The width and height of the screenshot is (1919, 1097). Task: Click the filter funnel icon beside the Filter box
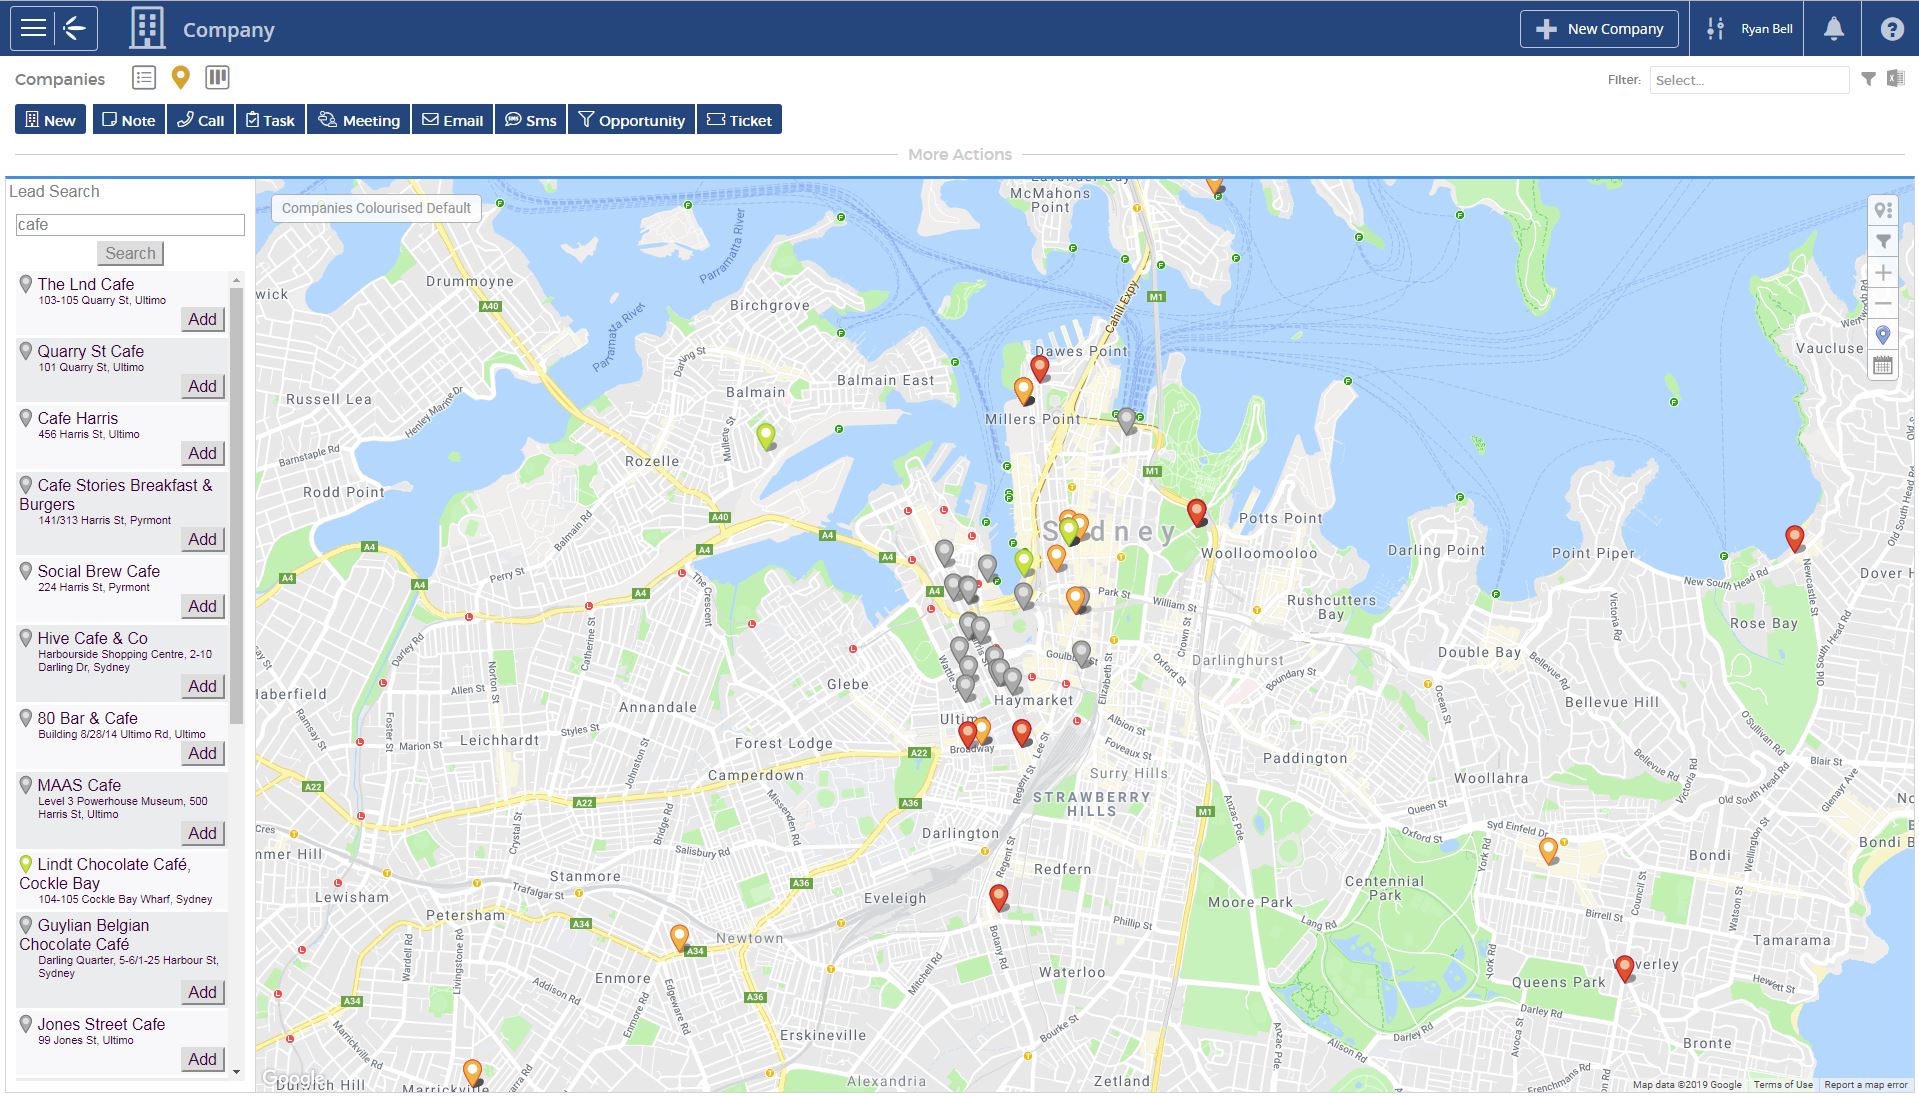click(1868, 79)
